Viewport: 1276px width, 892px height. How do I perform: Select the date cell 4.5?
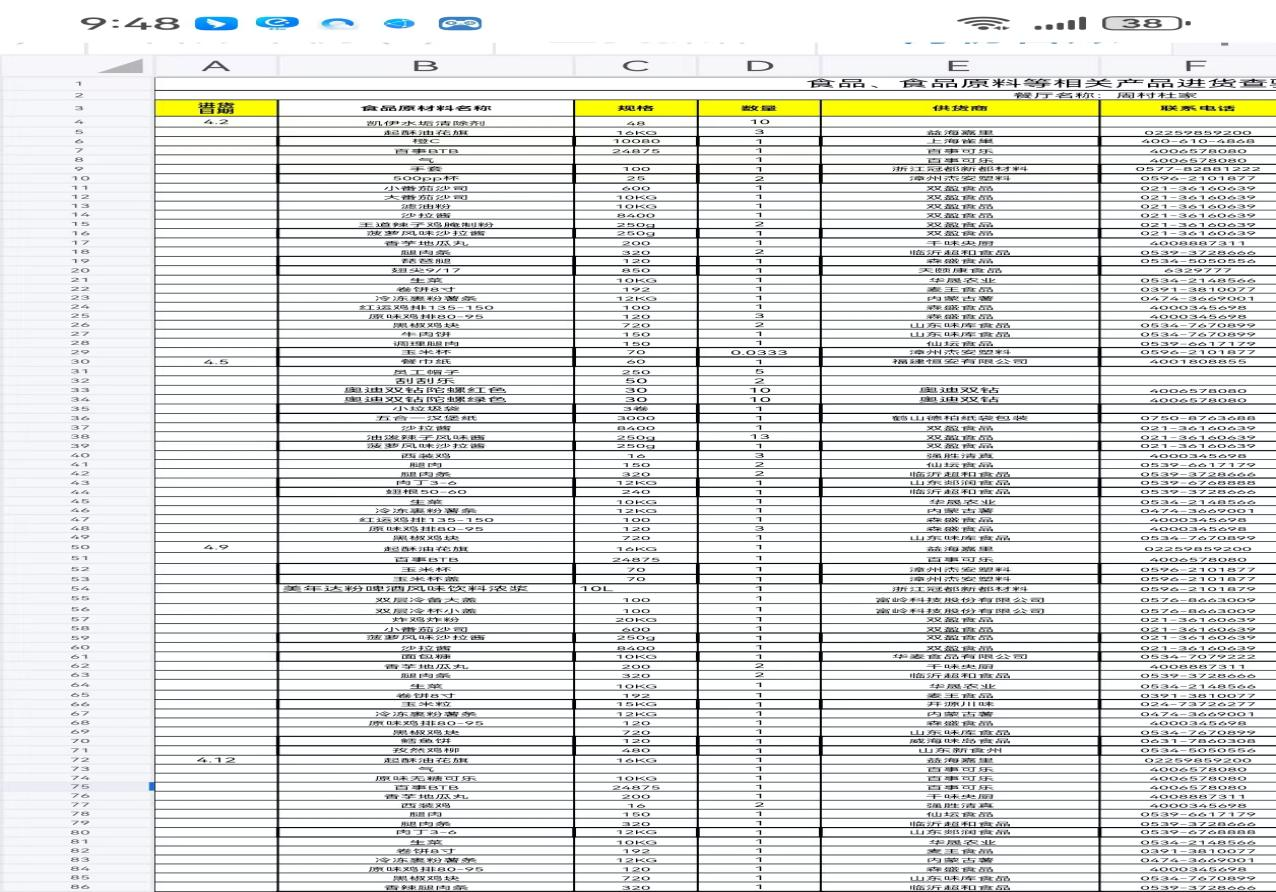point(216,361)
